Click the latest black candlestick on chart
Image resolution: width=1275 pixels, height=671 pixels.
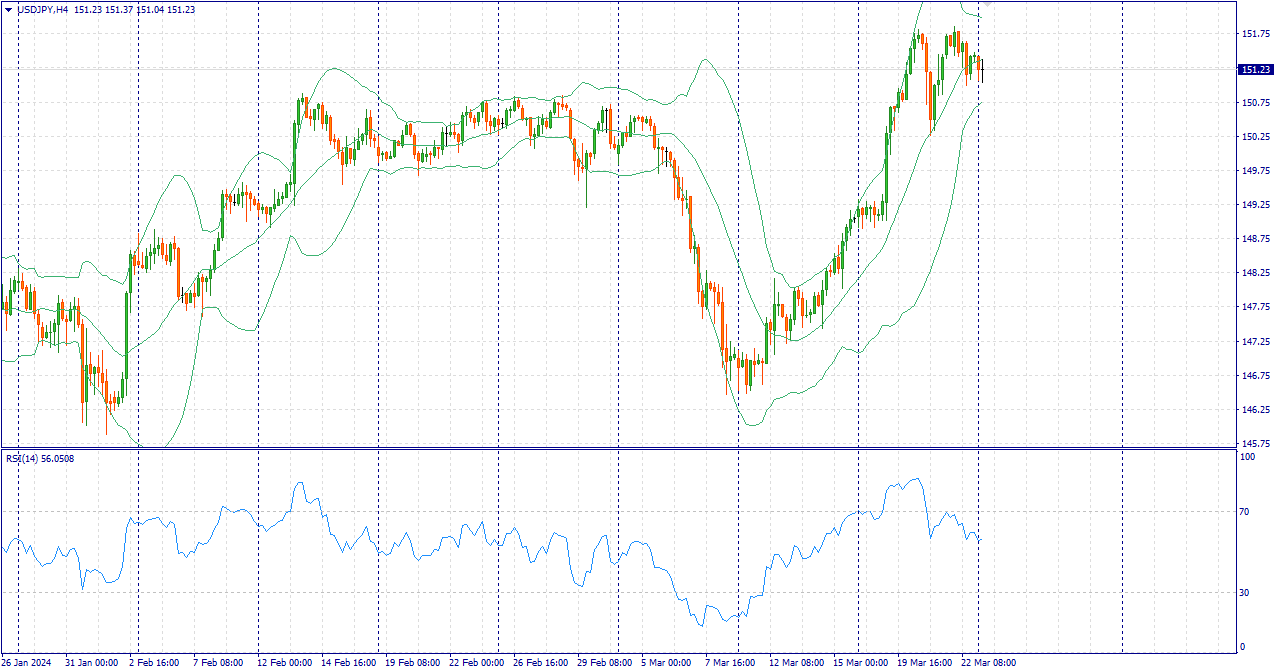[982, 70]
